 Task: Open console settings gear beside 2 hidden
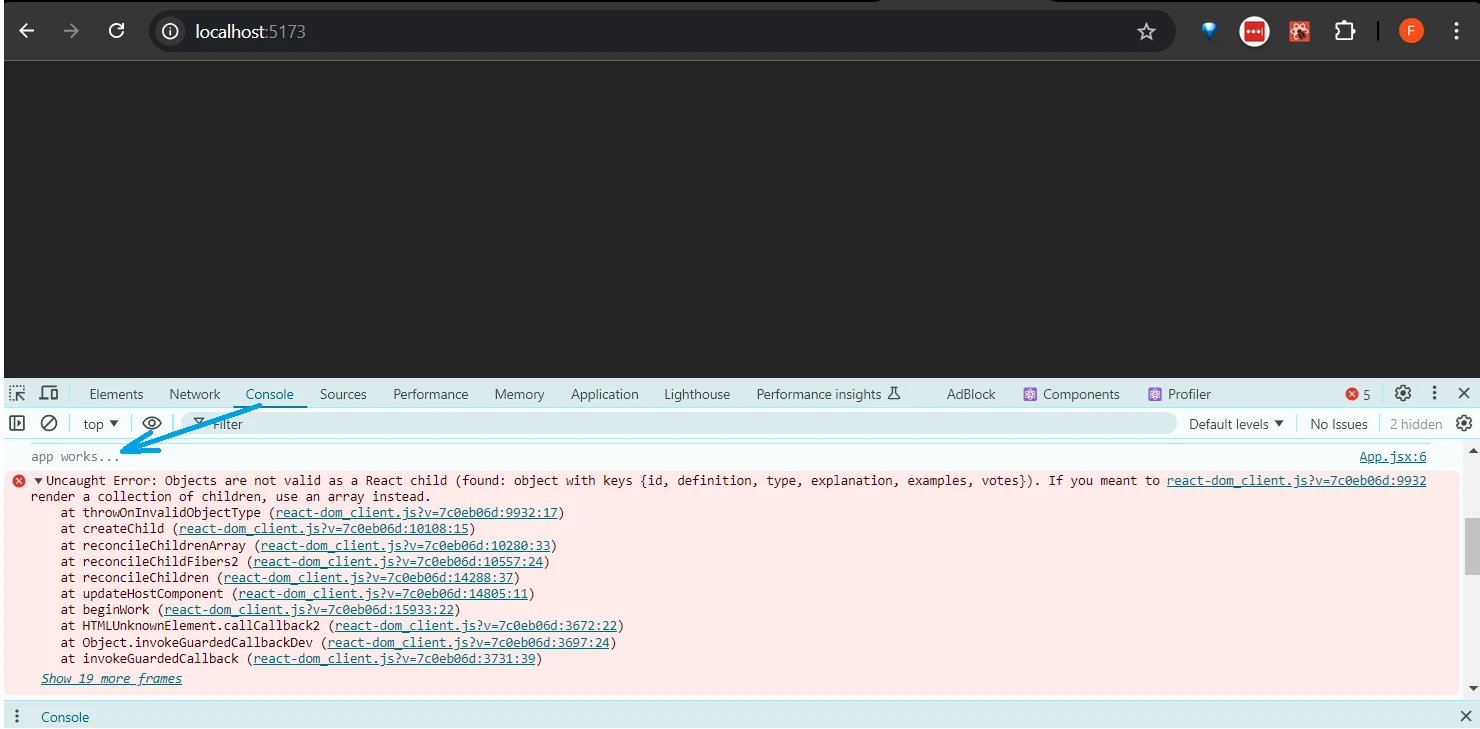pos(1464,423)
